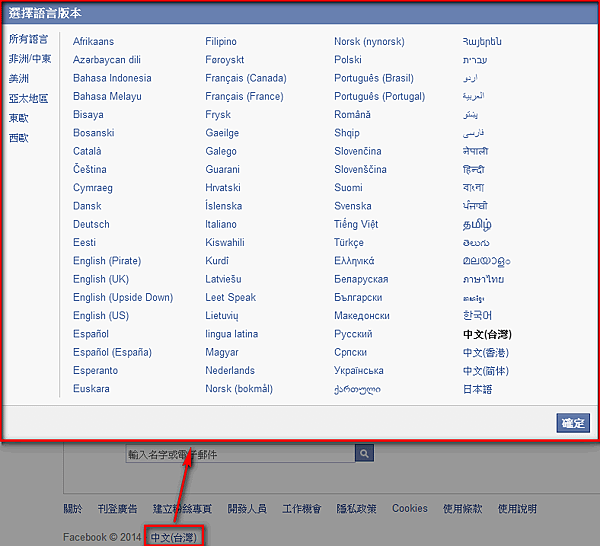Choose Català
600x546 pixels.
point(87,151)
